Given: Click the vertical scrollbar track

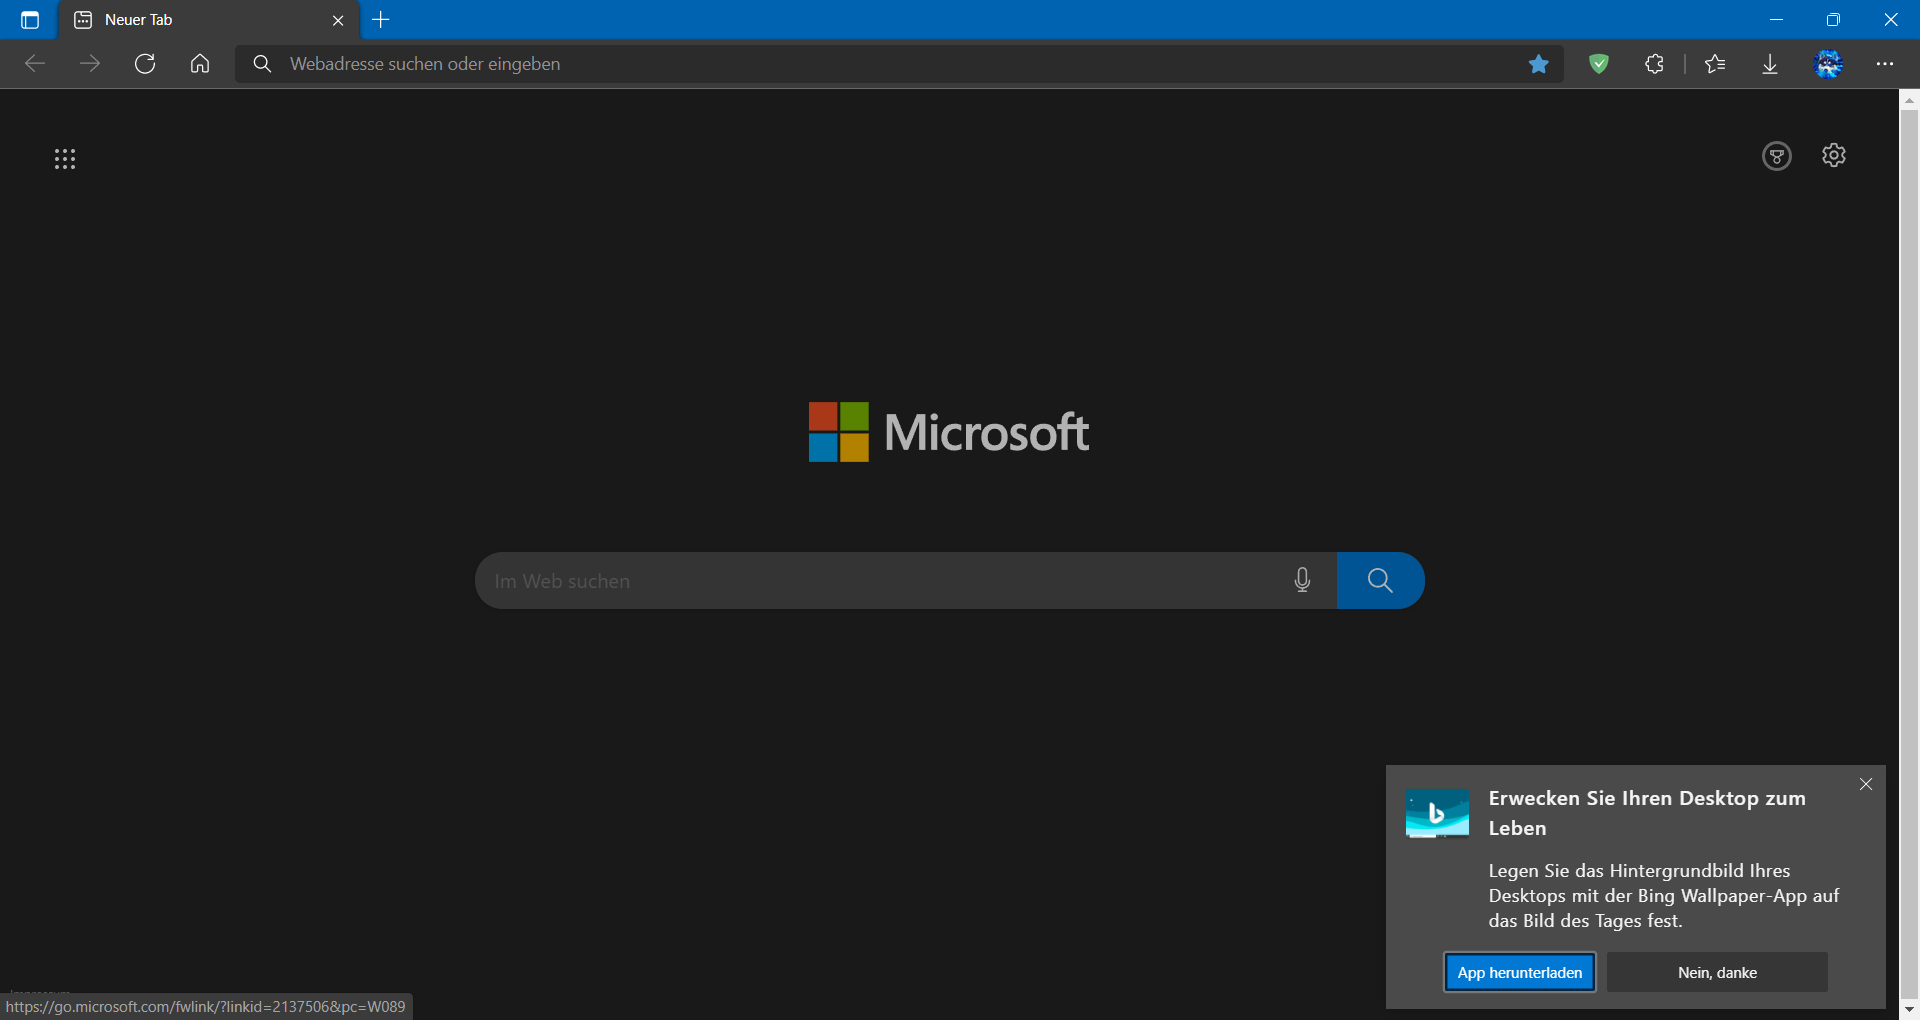Looking at the screenshot, I should [1909, 555].
